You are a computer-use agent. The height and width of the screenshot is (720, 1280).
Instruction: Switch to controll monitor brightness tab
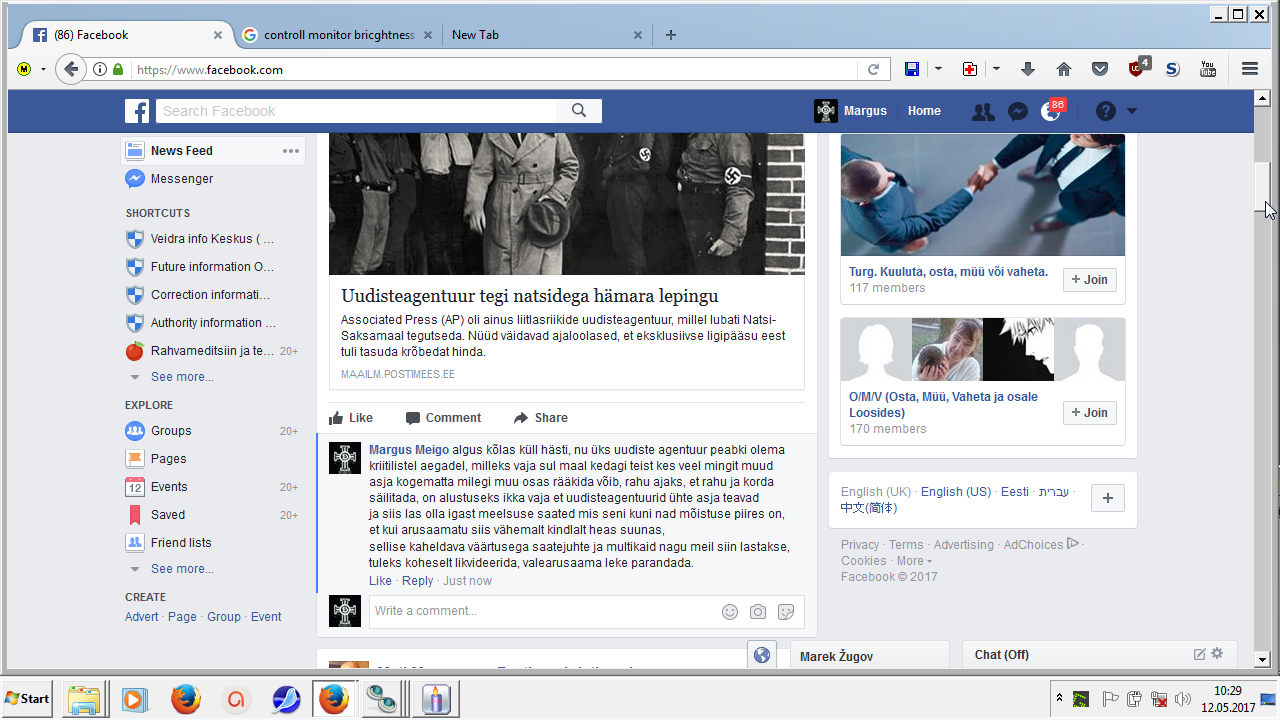[x=338, y=35]
